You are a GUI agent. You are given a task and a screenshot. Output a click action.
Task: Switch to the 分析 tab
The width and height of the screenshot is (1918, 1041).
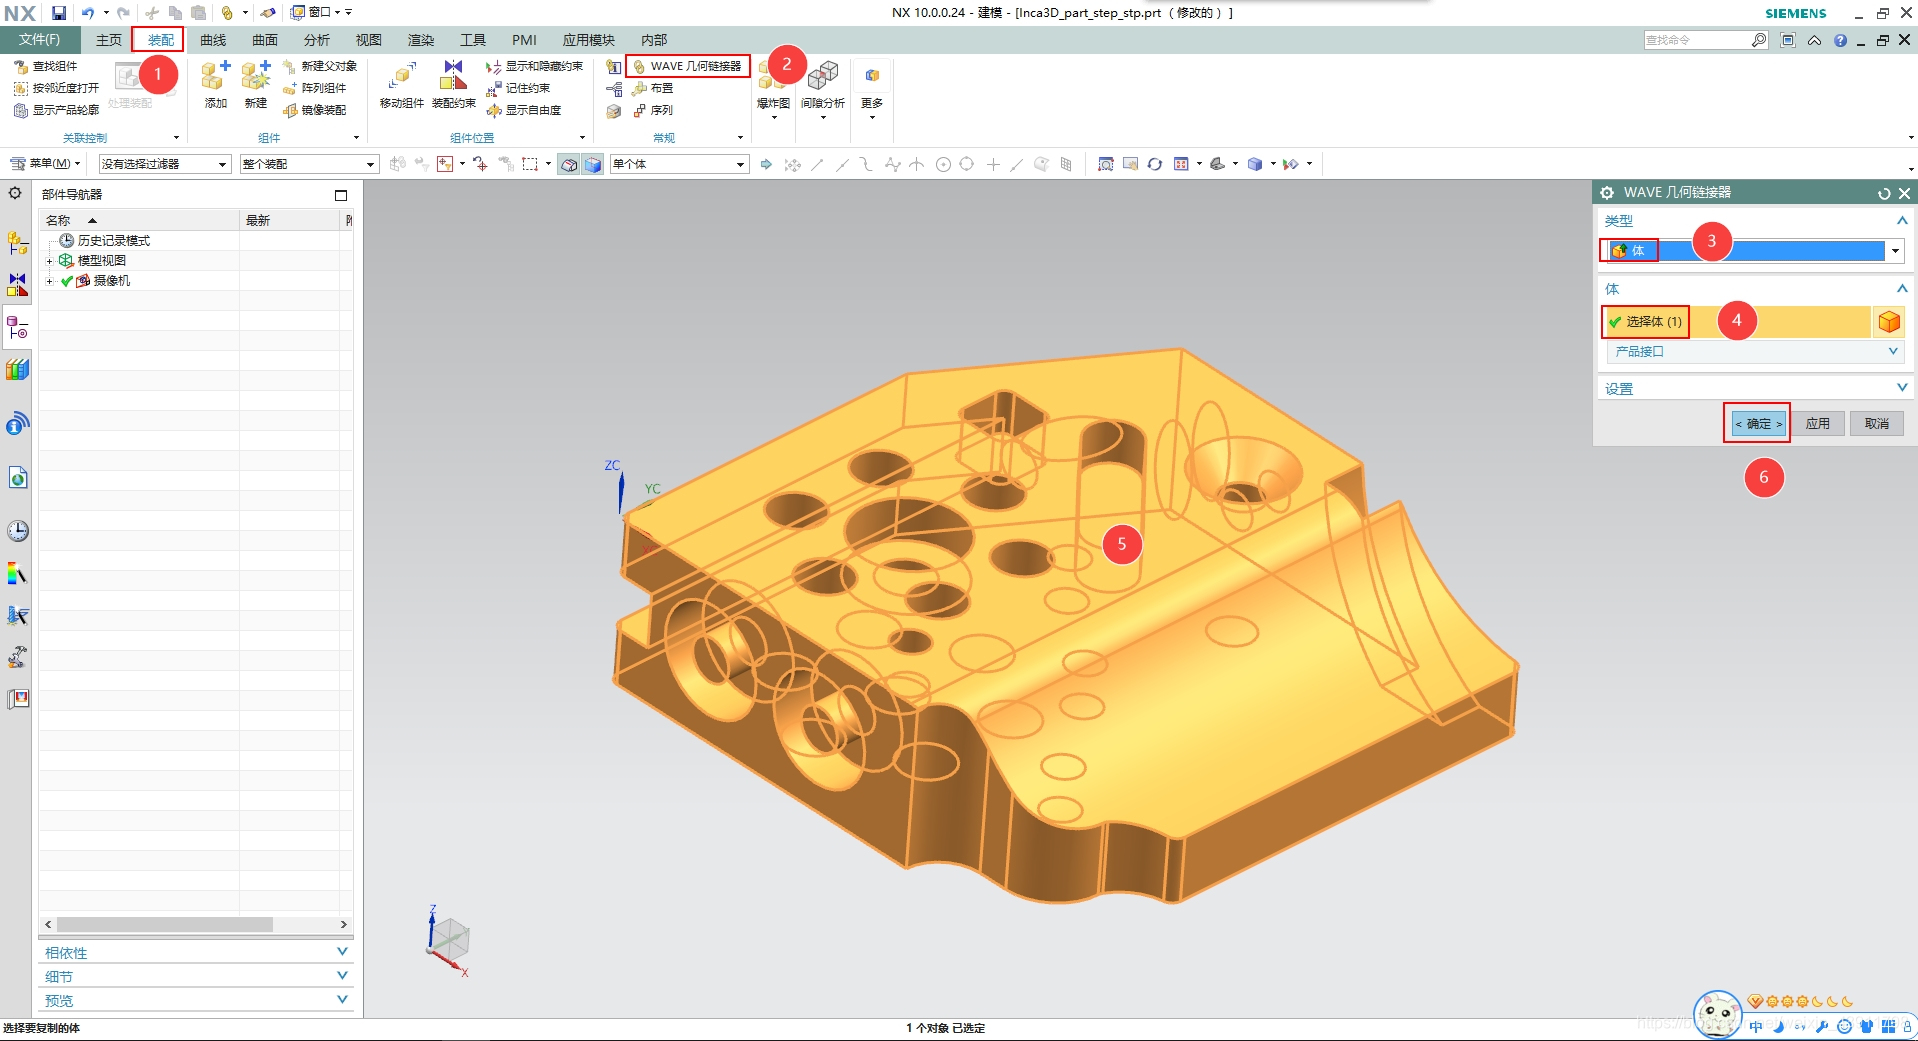coord(317,40)
